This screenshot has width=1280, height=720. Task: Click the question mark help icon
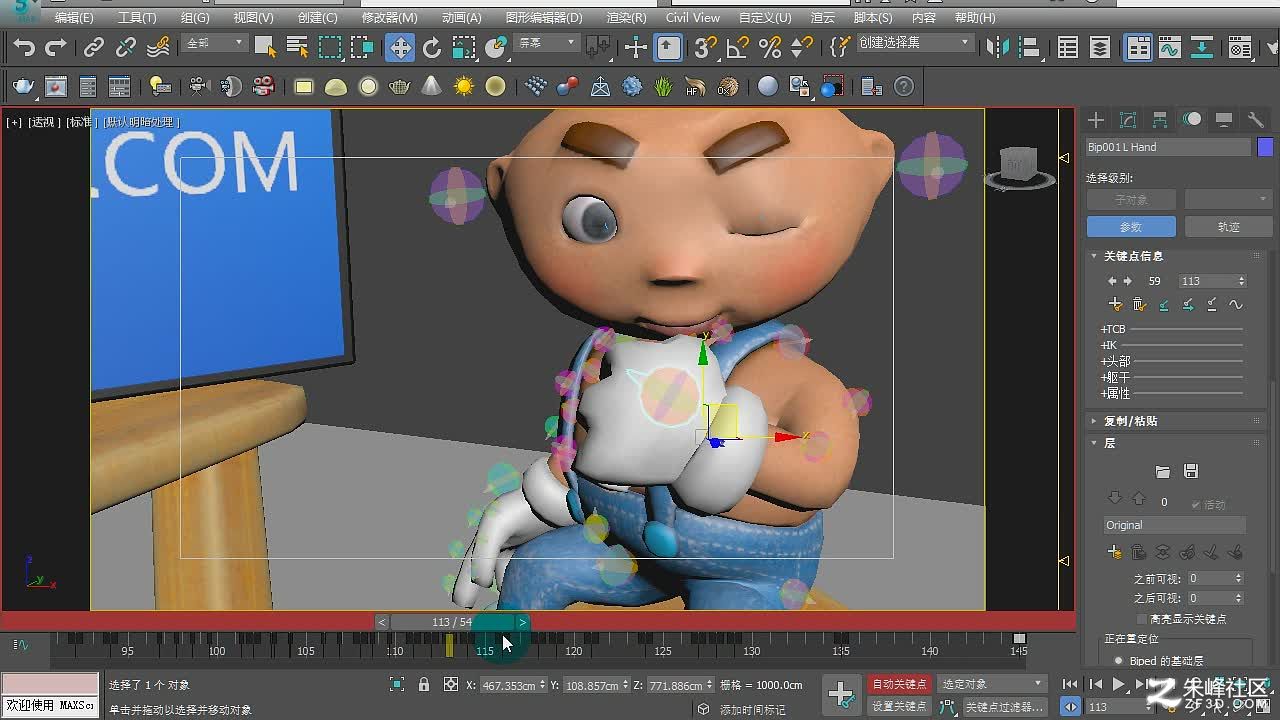[904, 87]
